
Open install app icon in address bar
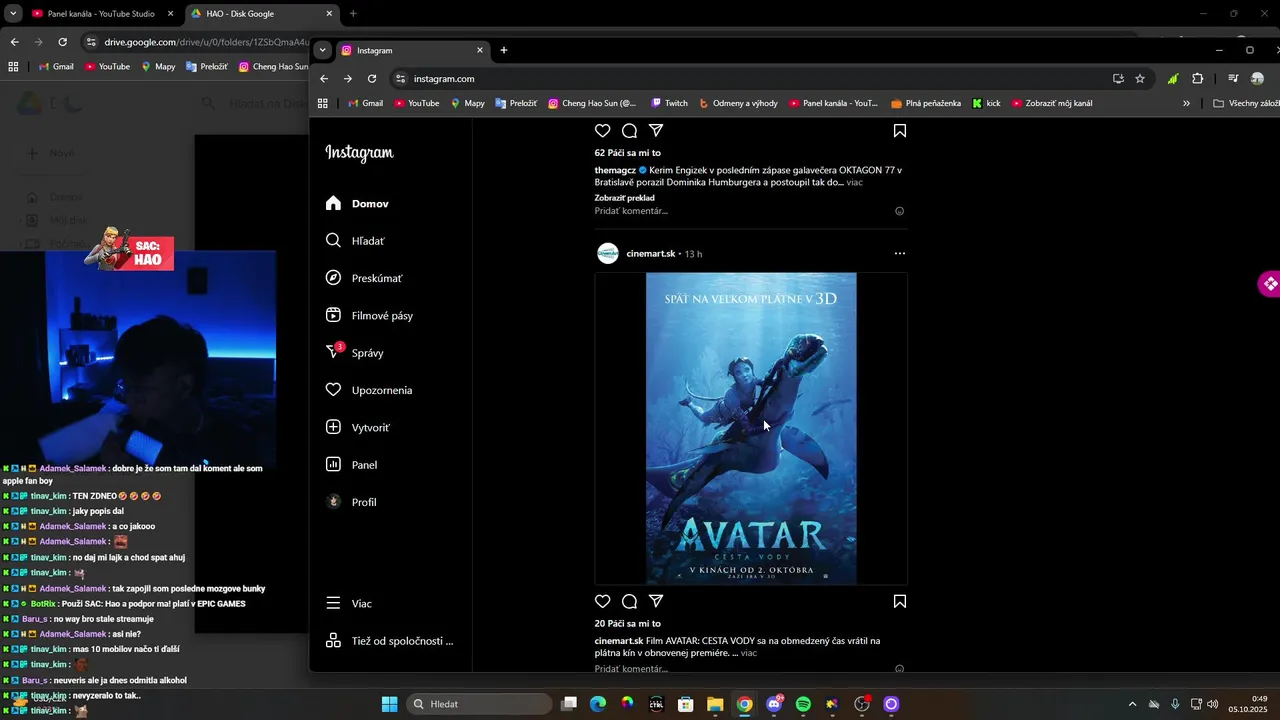pos(1118,79)
